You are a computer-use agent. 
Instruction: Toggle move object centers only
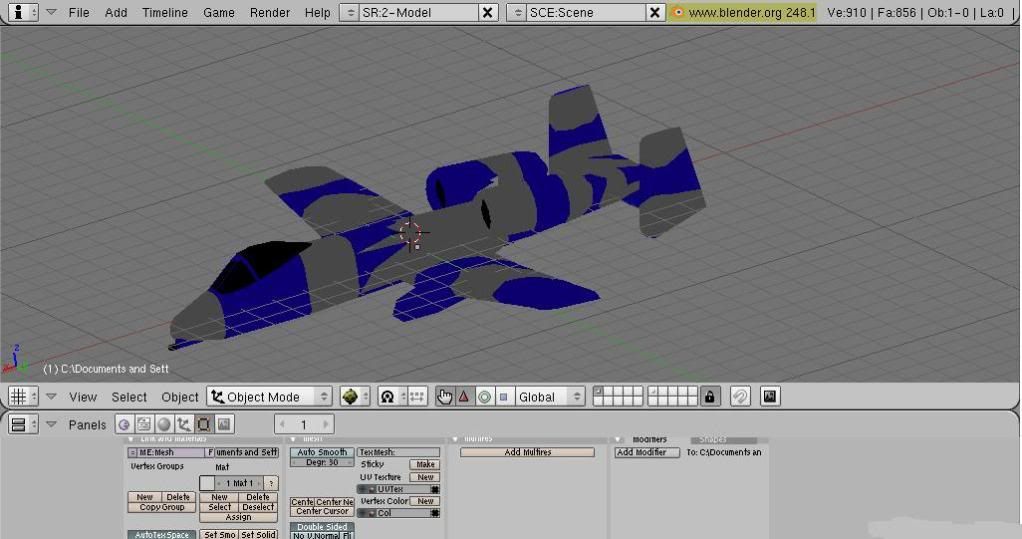click(418, 396)
